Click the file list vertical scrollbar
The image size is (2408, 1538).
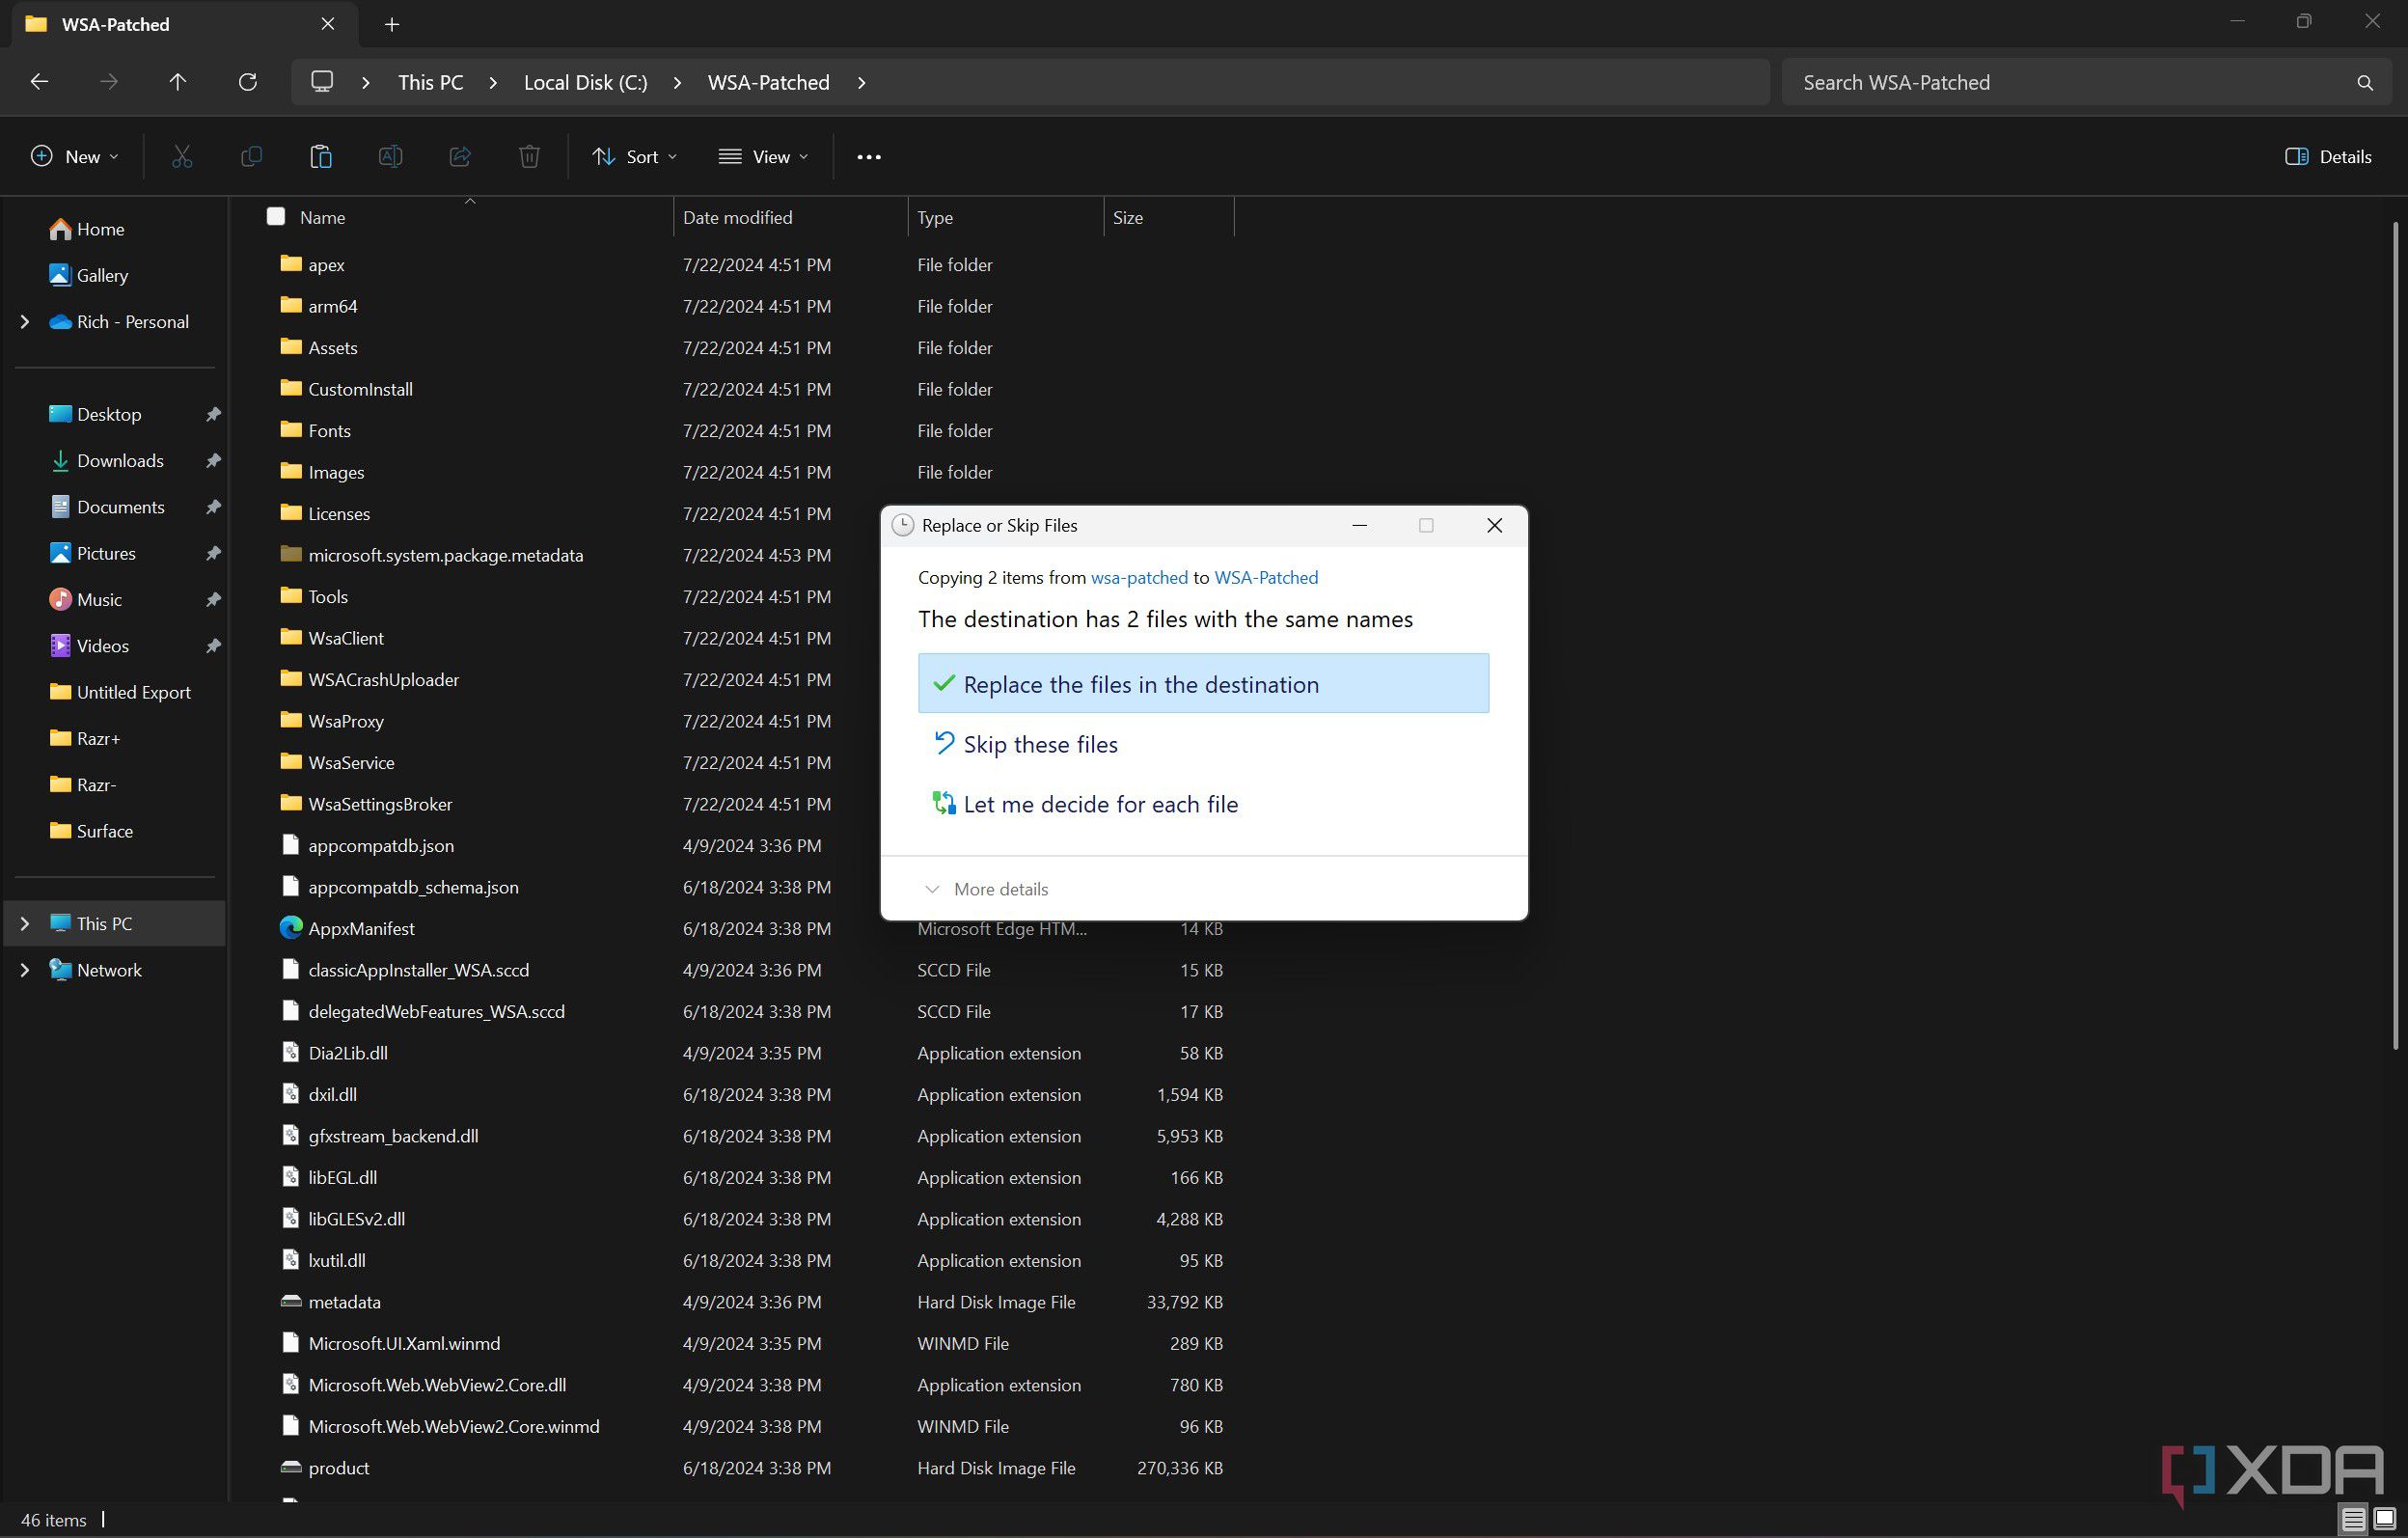point(2396,636)
